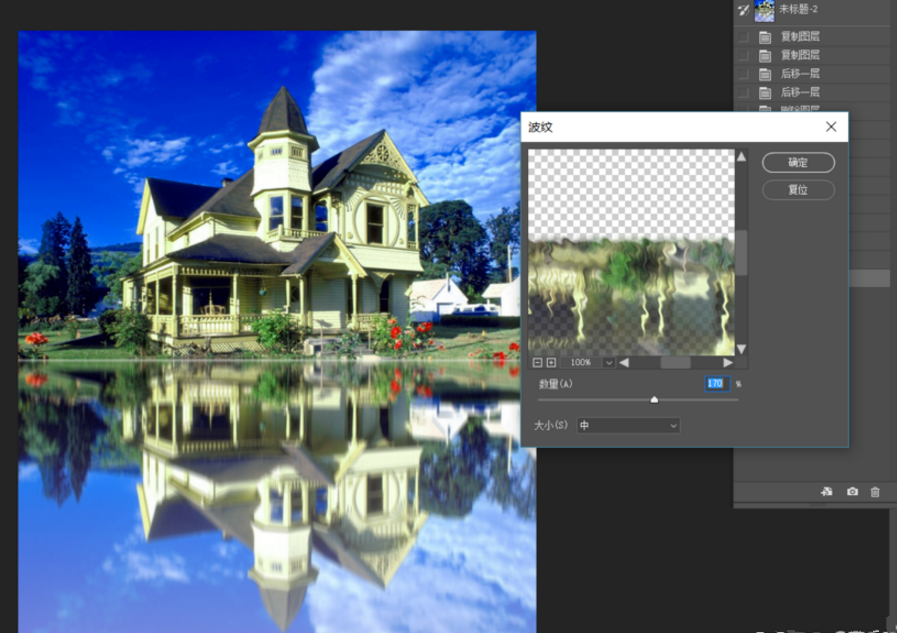897x633 pixels.
Task: Click the 复位 reset button
Action: click(x=798, y=190)
